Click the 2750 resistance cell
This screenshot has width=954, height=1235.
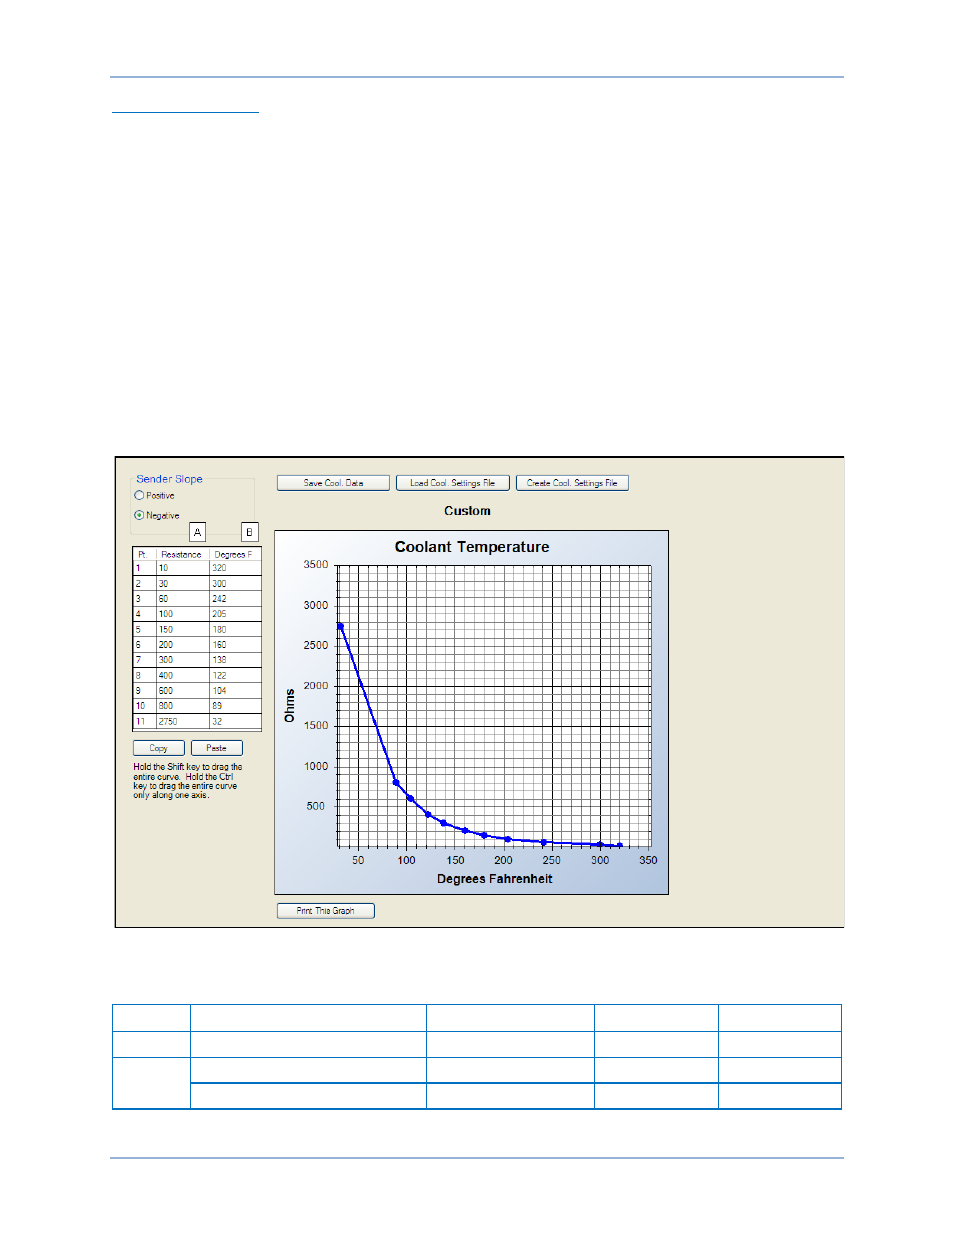click(182, 722)
